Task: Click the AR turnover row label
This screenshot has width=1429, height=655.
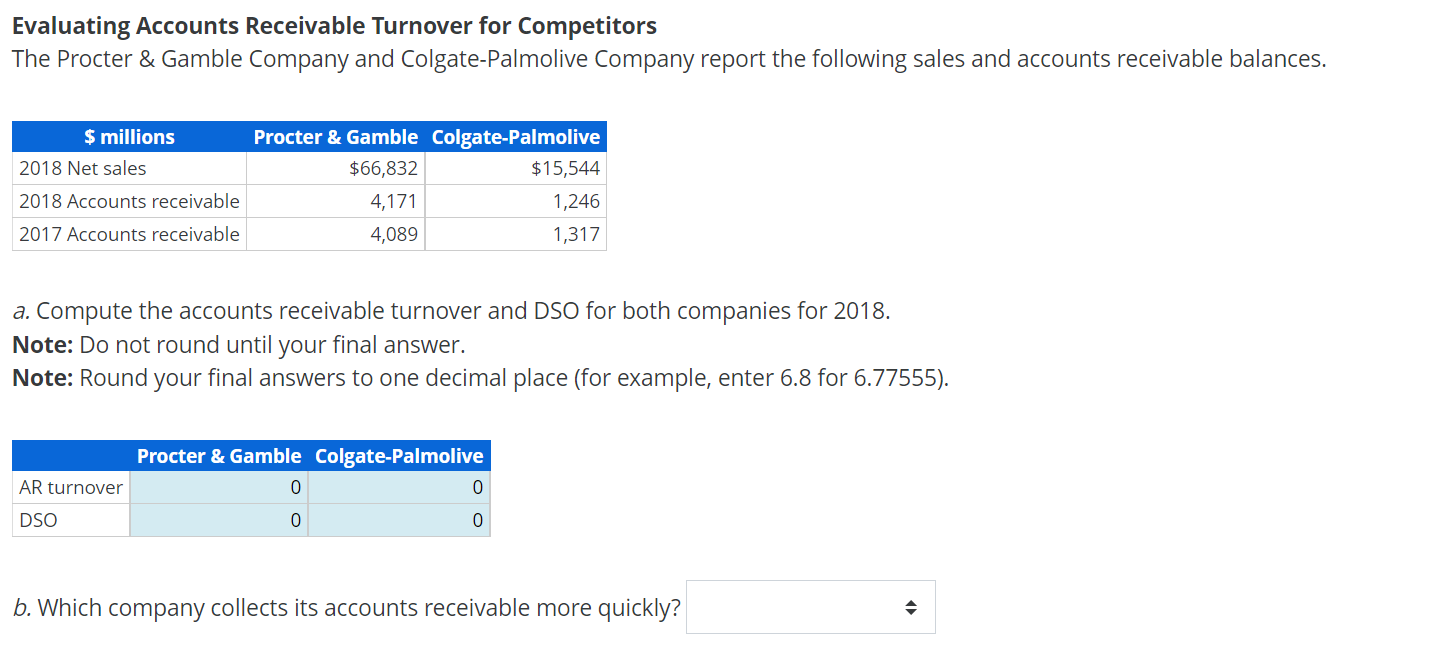Action: 70,487
